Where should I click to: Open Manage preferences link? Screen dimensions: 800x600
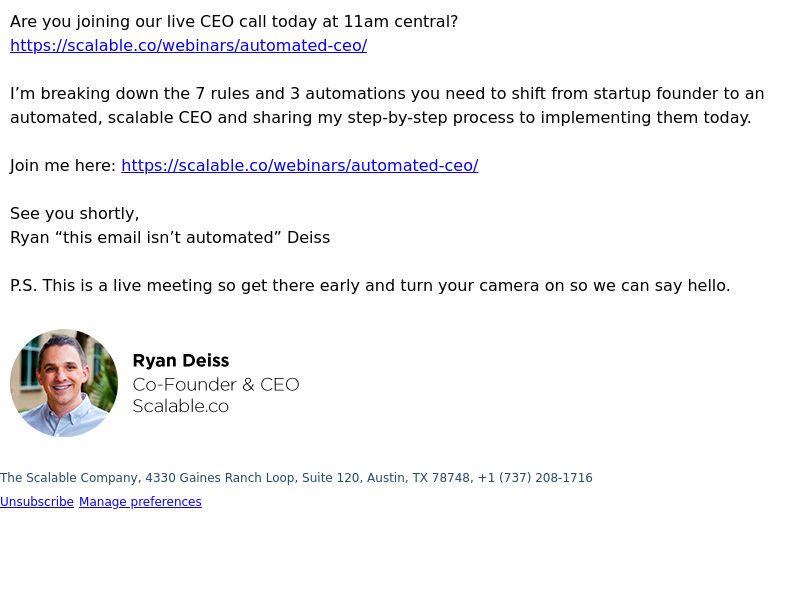pyautogui.click(x=140, y=502)
